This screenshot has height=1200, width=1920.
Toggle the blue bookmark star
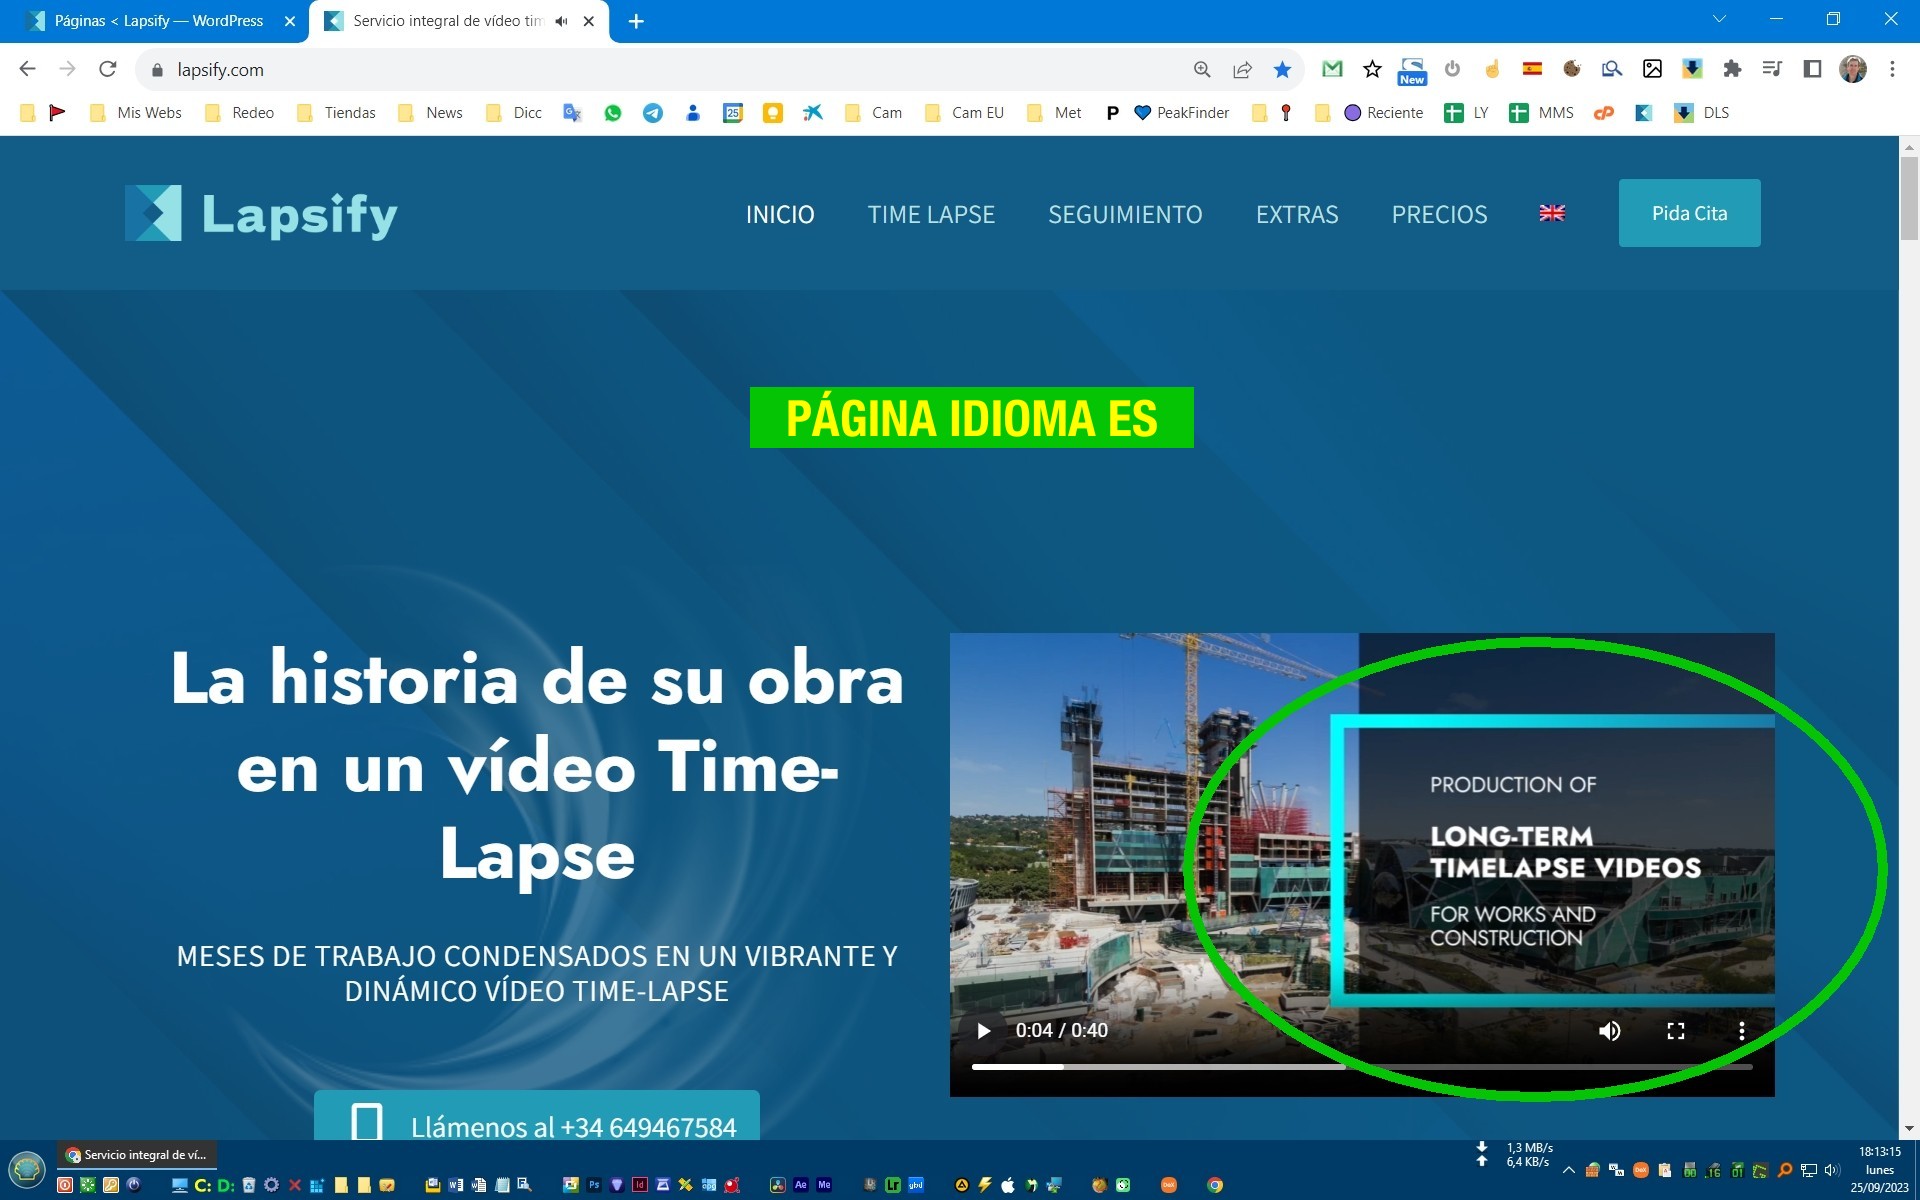coord(1282,69)
